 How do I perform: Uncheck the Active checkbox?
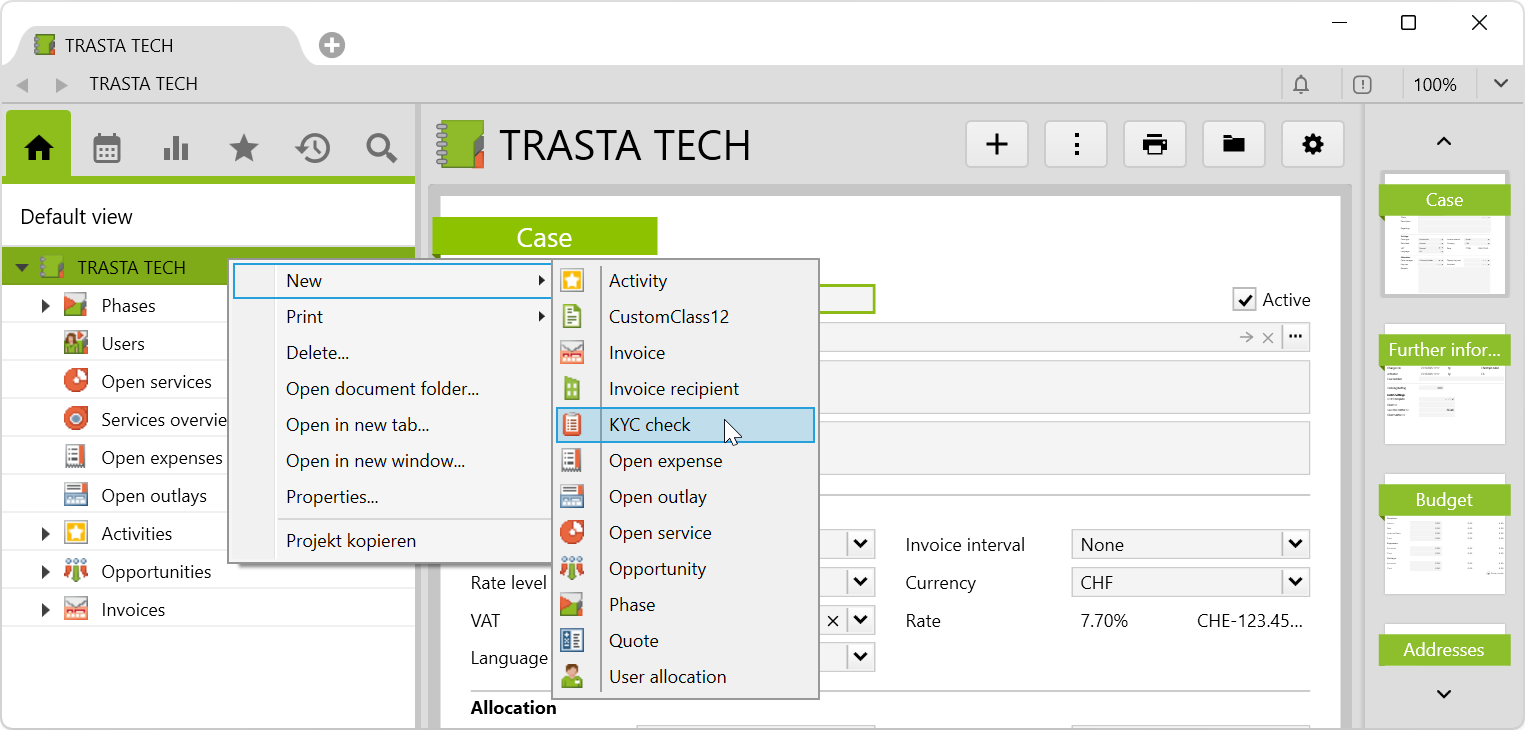coord(1245,300)
